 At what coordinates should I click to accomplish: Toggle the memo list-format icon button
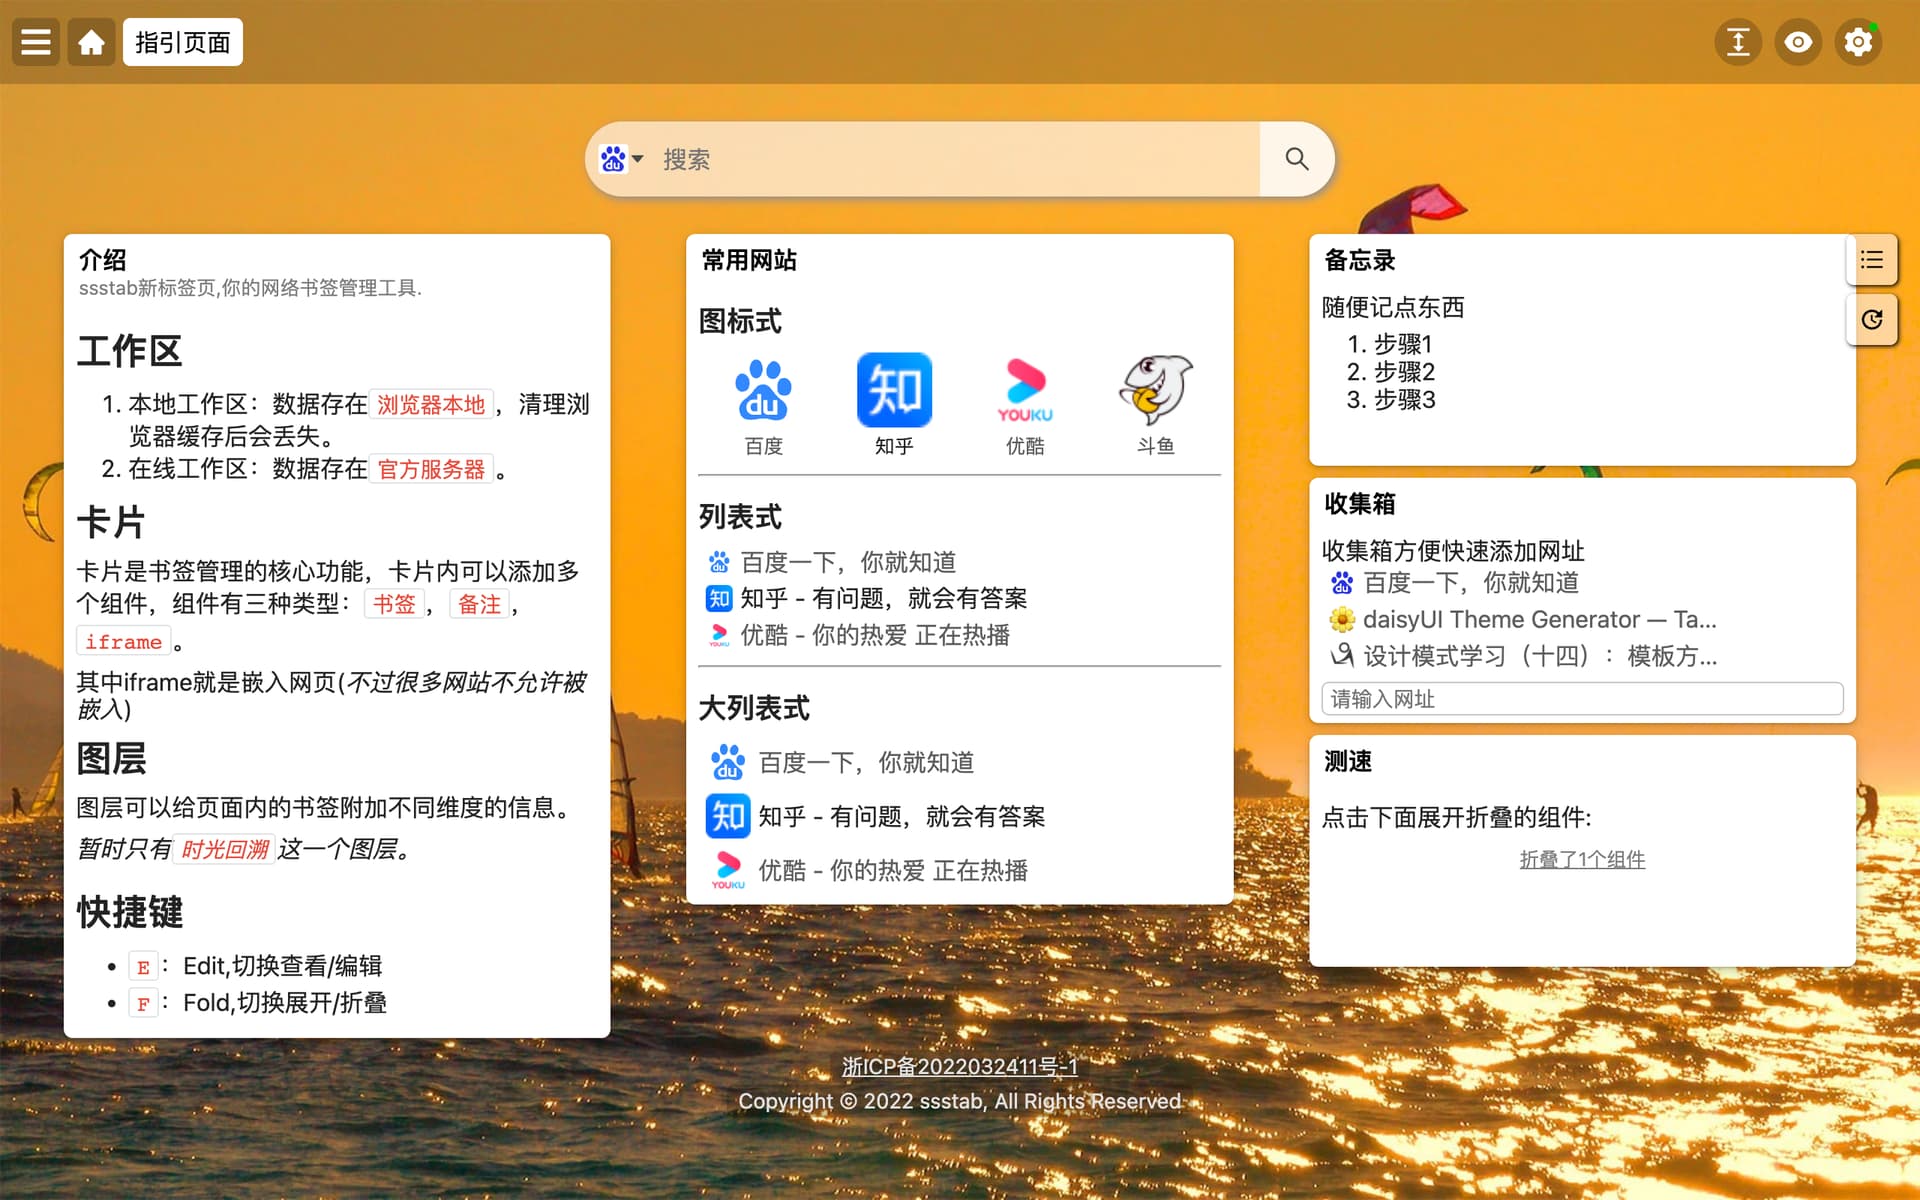[x=1871, y=260]
